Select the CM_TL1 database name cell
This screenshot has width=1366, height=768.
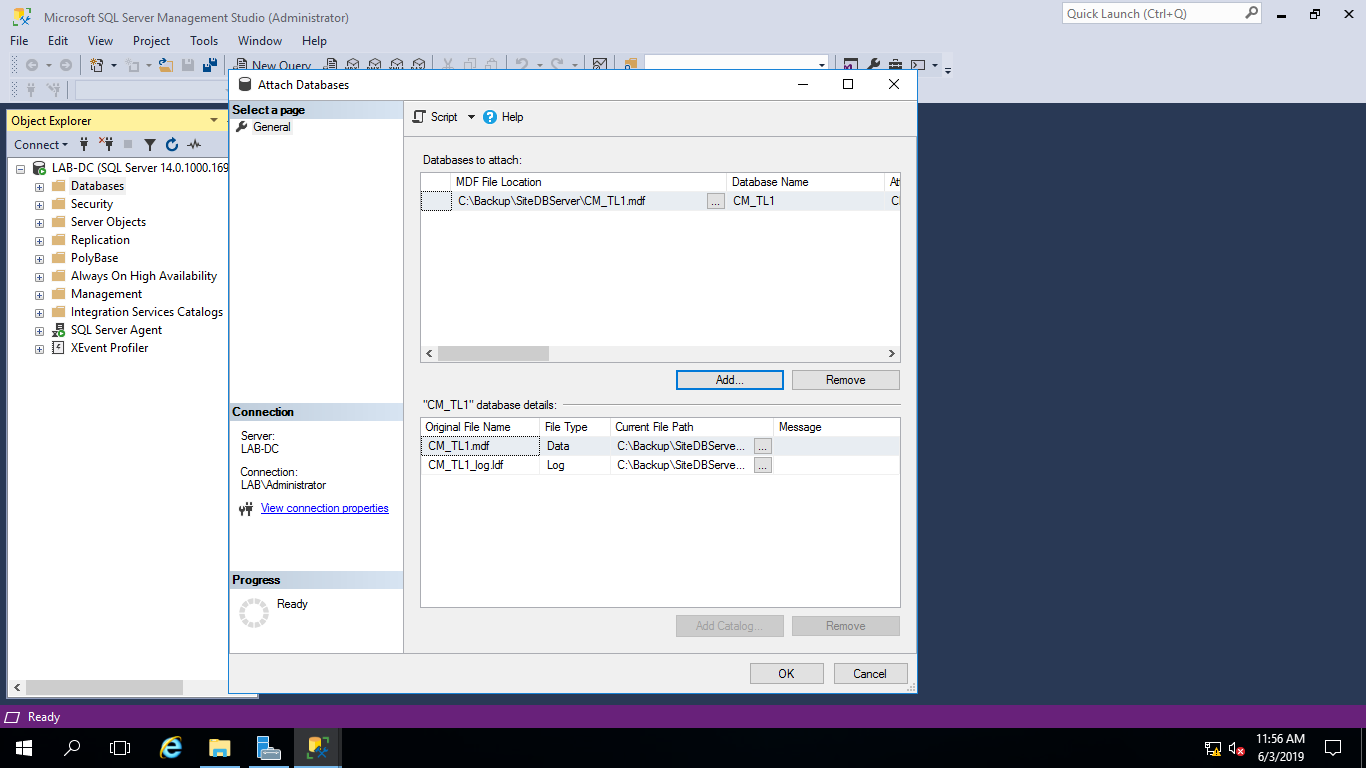click(806, 201)
